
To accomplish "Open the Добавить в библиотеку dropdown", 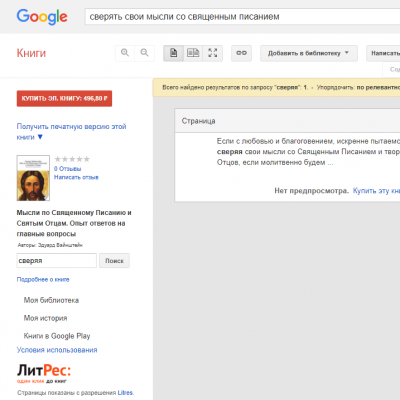I will [x=309, y=53].
